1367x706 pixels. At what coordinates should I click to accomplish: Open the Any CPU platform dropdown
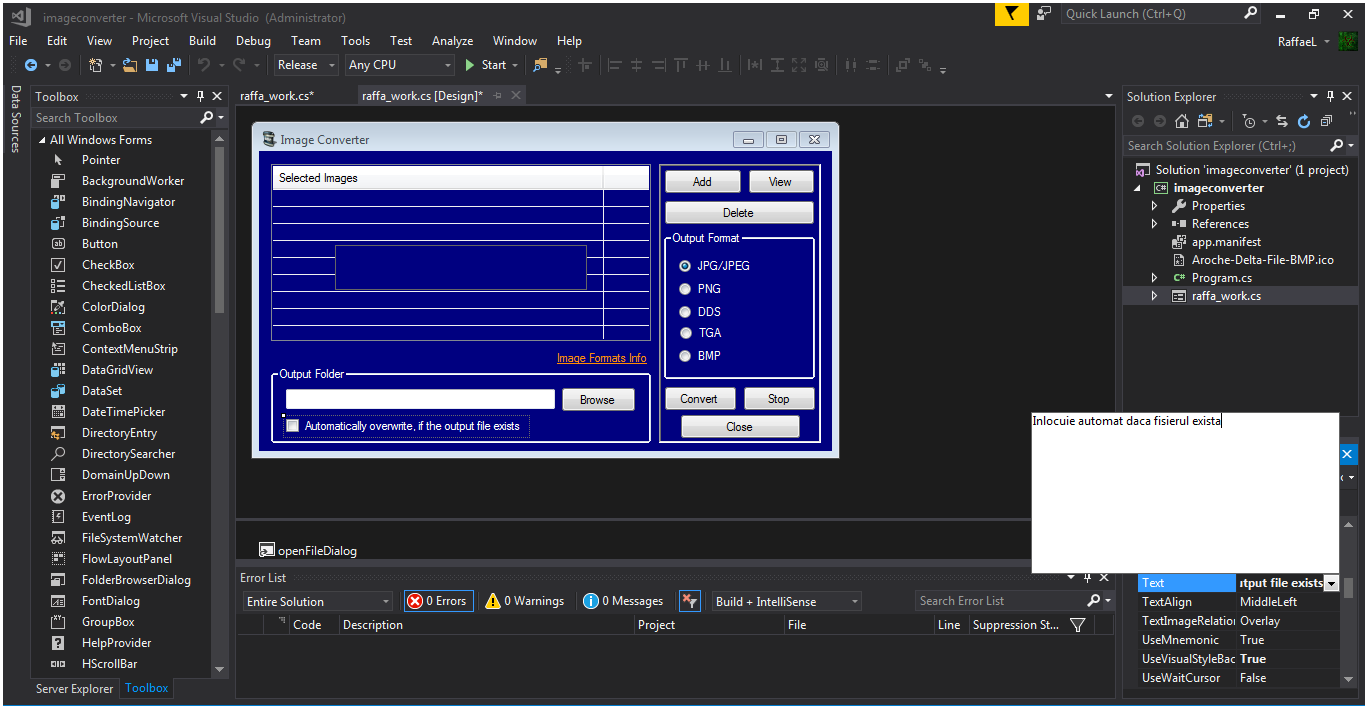[x=400, y=65]
